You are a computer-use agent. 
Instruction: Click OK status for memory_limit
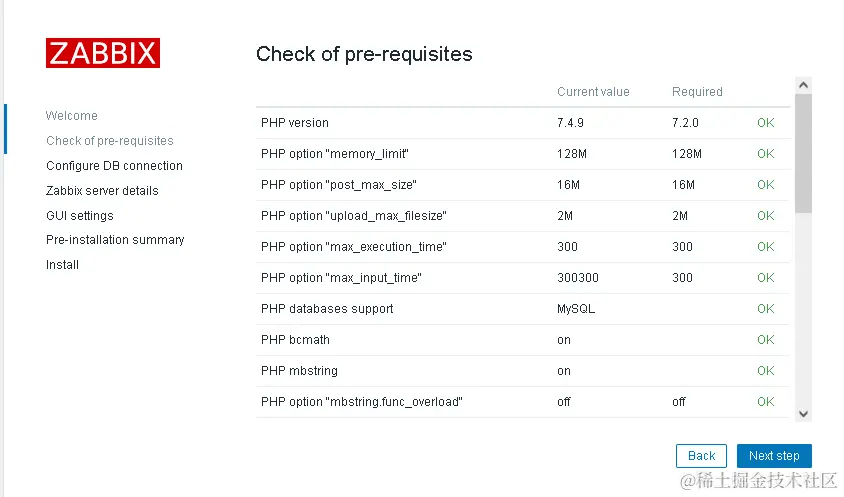pos(765,154)
